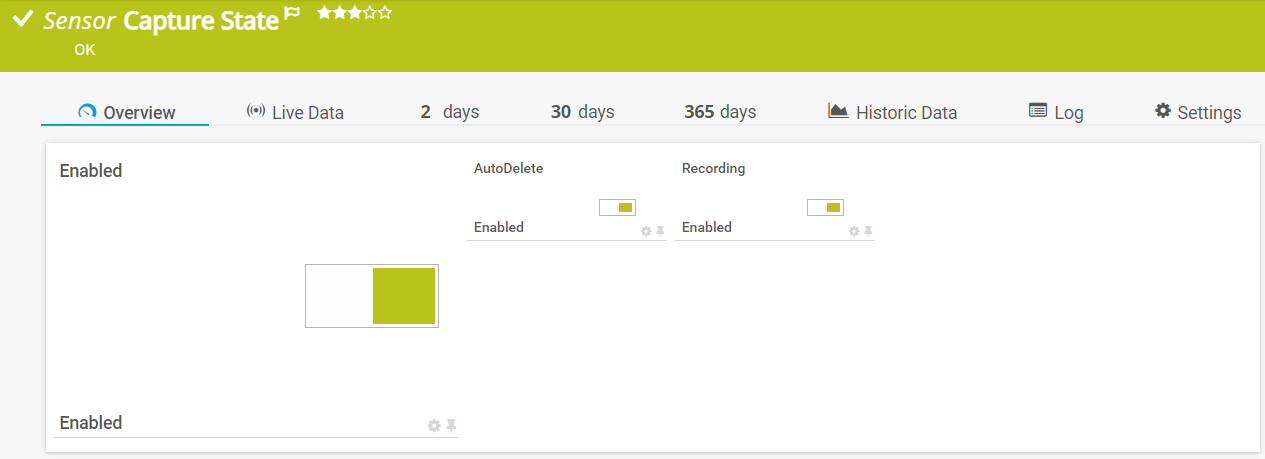The height and width of the screenshot is (459, 1265).
Task: Pin the AutoDelete channel gauge
Action: click(x=660, y=231)
